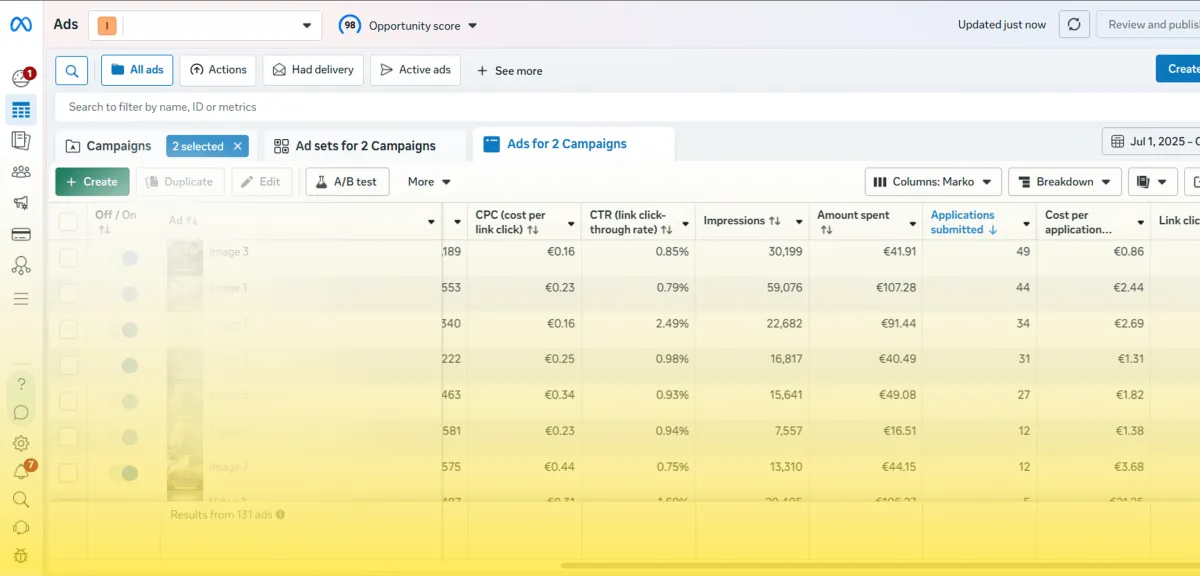
Task: Open Advertising settings megaphone icon
Action: pos(21,203)
